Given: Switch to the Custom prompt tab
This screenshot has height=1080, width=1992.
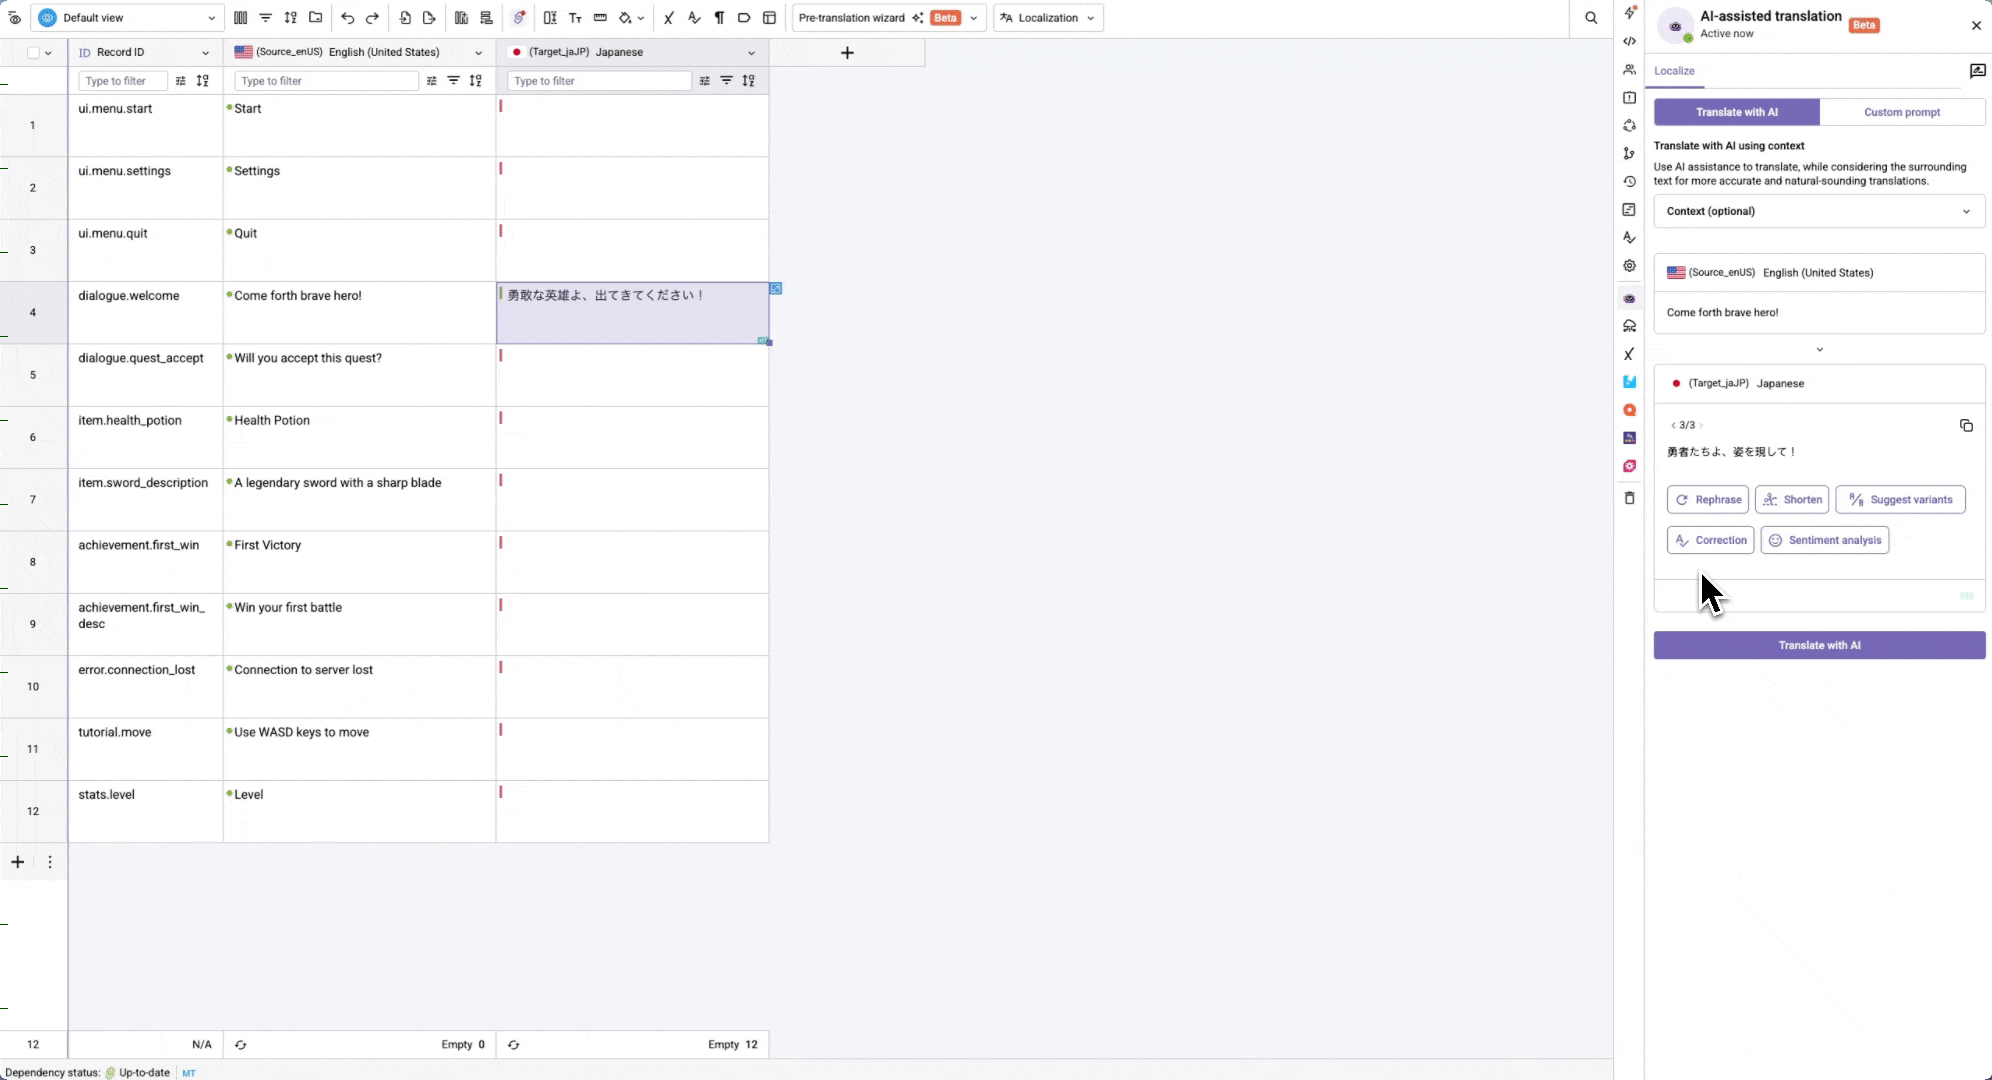Looking at the screenshot, I should click(1901, 112).
